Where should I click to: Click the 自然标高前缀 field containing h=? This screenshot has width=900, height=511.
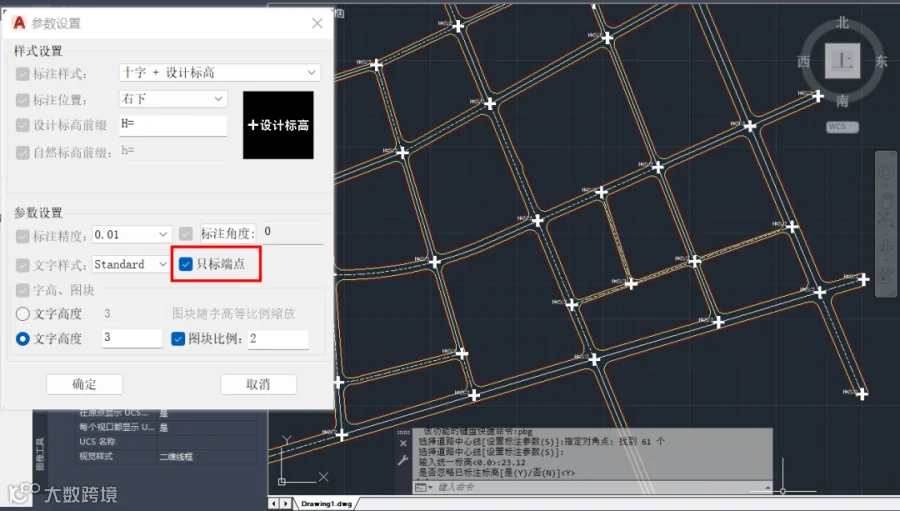173,152
